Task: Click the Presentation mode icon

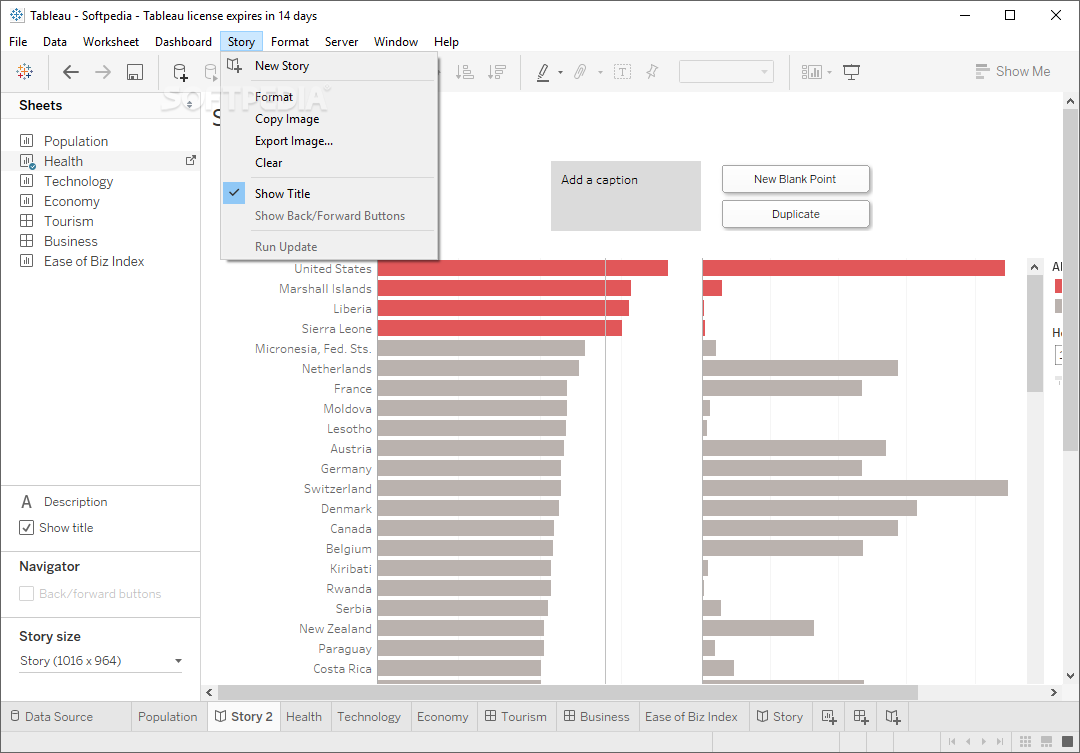Action: coord(851,72)
